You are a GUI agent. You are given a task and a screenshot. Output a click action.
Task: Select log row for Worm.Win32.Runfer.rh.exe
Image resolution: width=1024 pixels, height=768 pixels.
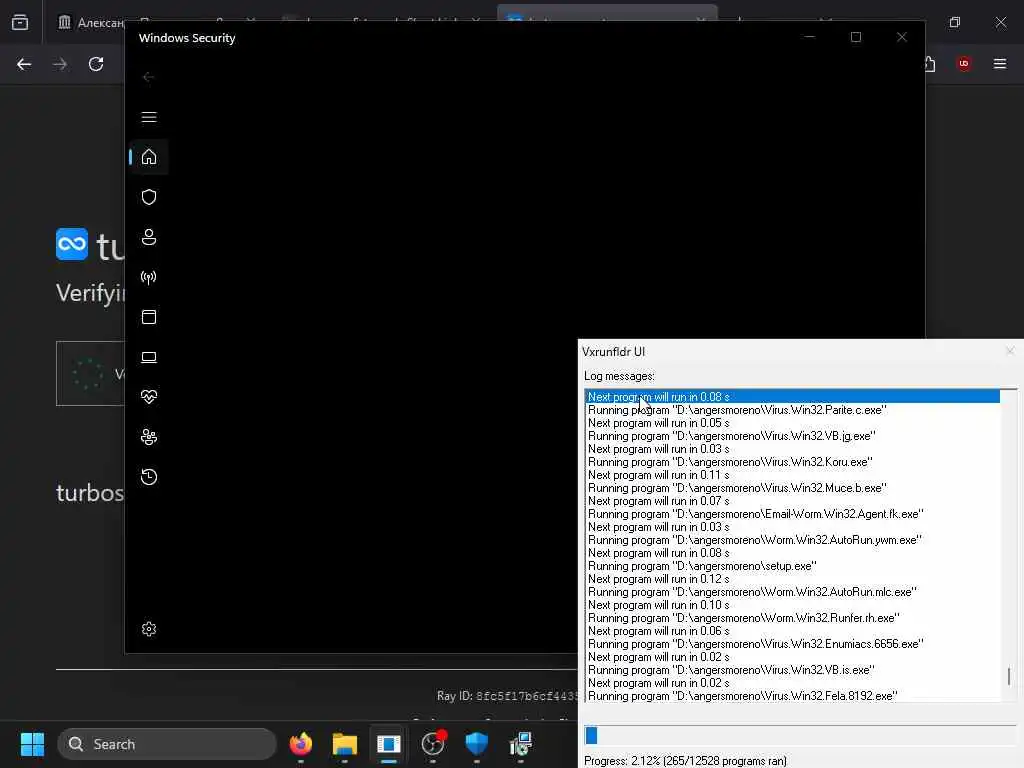pyautogui.click(x=793, y=618)
